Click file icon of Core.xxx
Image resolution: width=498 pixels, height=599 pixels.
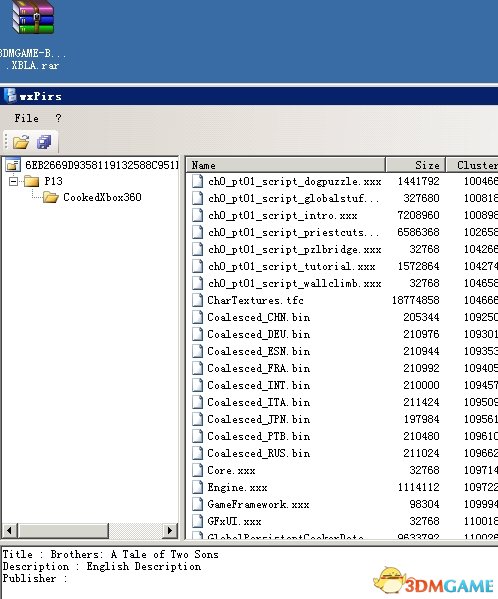[x=197, y=470]
